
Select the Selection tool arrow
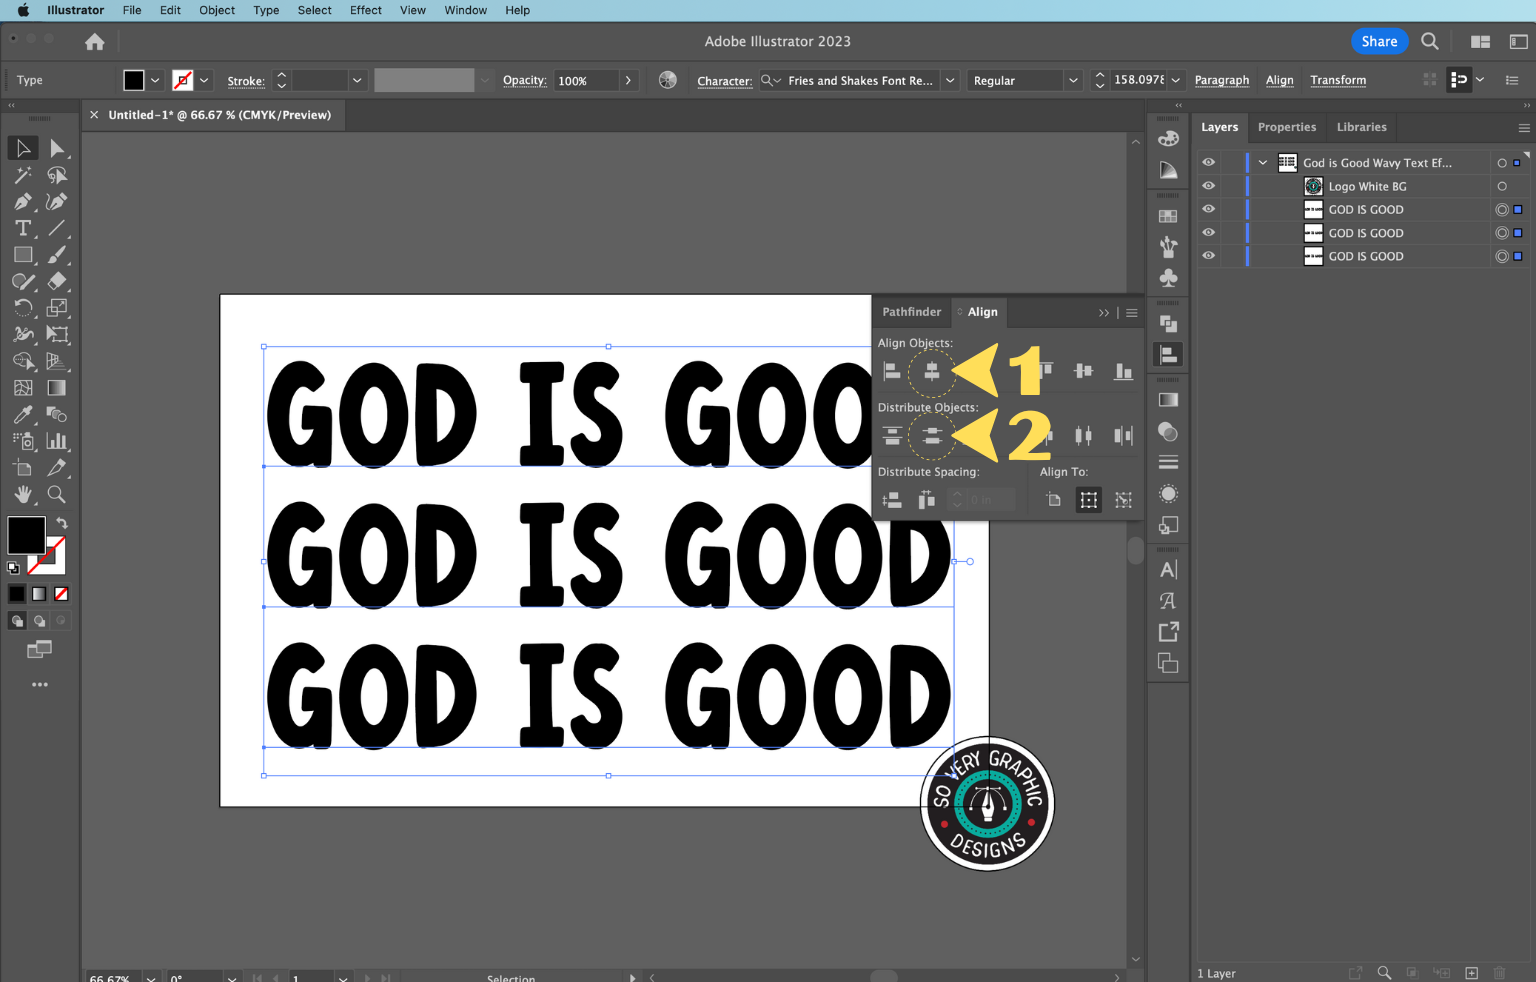click(22, 148)
